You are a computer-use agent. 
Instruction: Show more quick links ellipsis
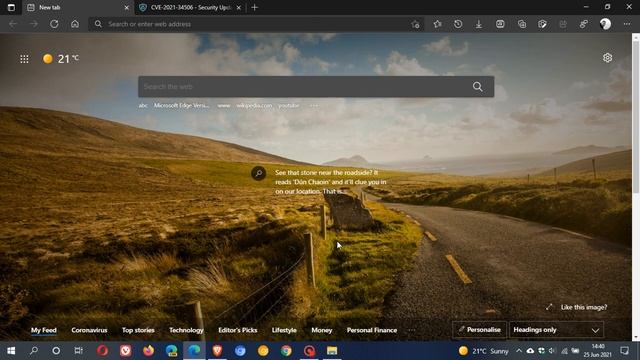pos(313,105)
